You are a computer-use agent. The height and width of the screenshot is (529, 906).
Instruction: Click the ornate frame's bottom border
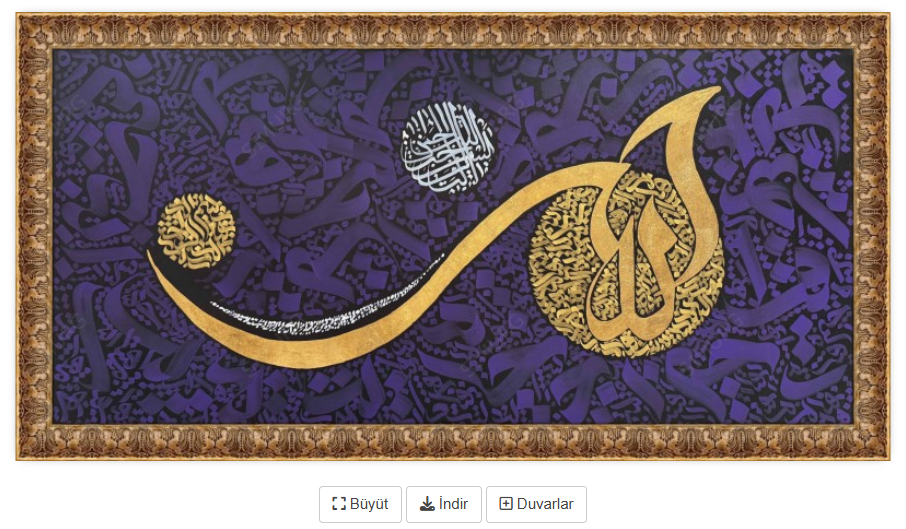point(453,442)
